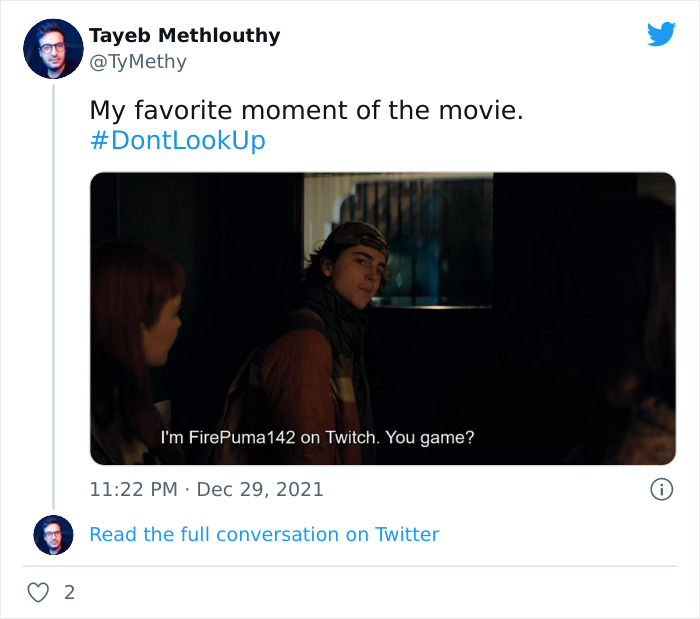The image size is (700, 619).
Task: Open the #DontLookUp hashtag
Action: tap(177, 140)
